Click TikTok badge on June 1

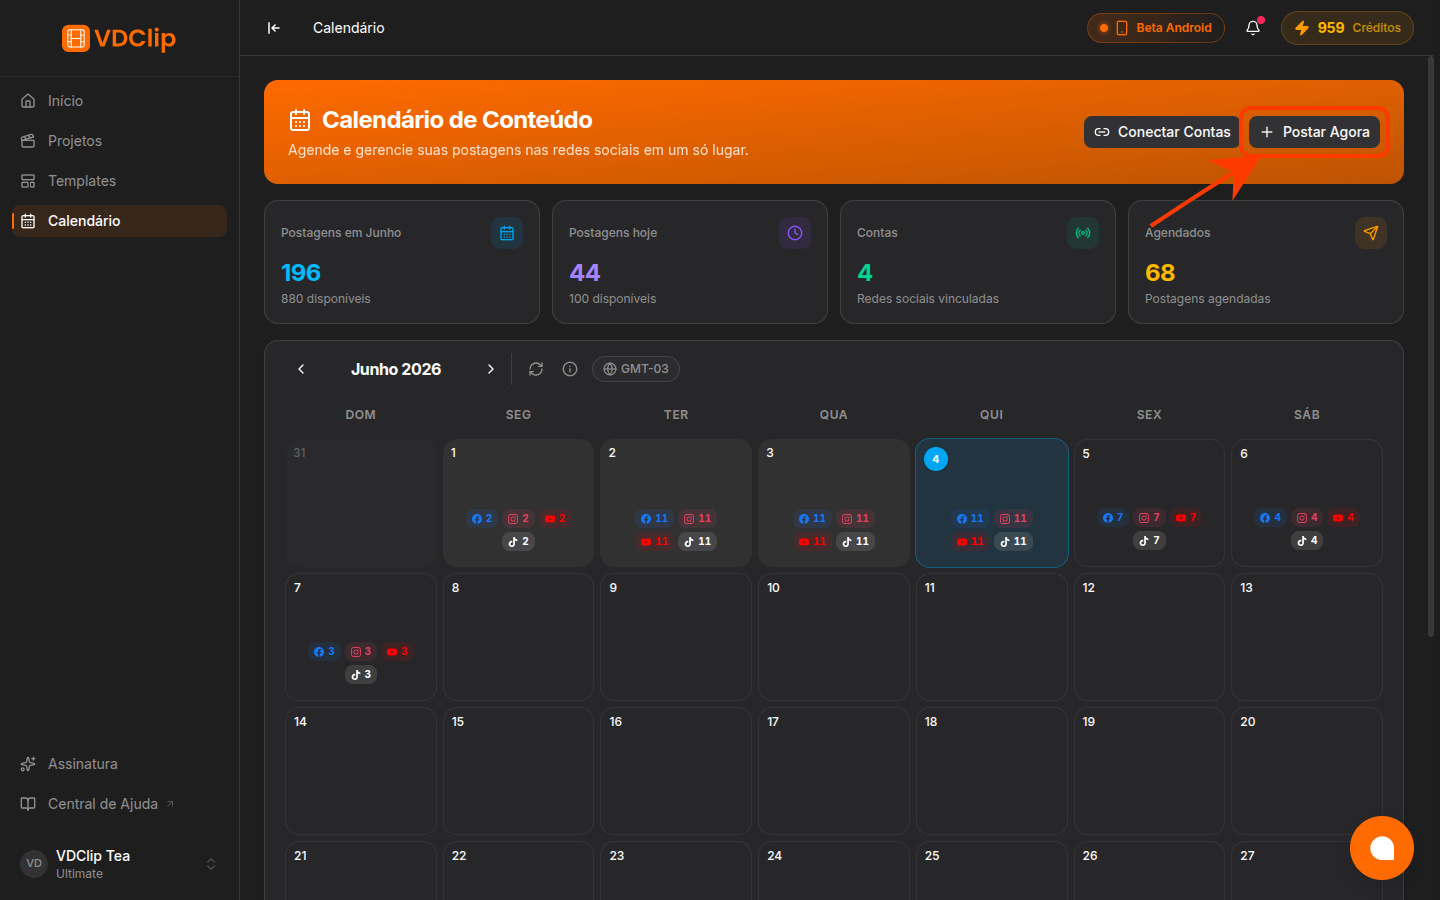[518, 542]
